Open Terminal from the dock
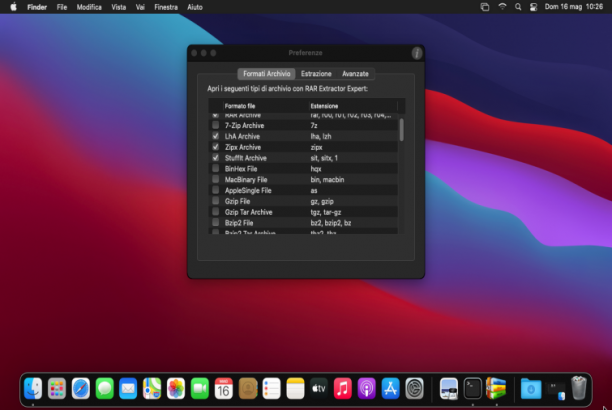The height and width of the screenshot is (410, 612). click(x=473, y=389)
